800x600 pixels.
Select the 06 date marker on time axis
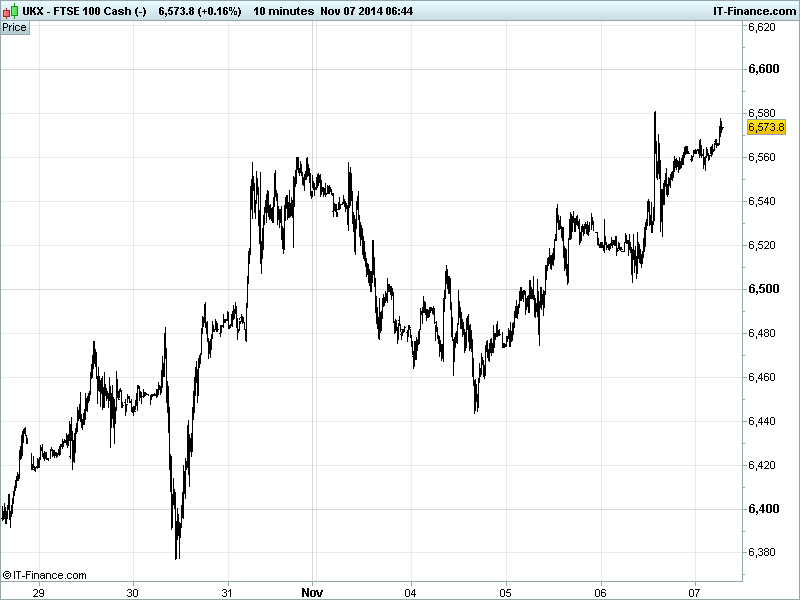[601, 590]
